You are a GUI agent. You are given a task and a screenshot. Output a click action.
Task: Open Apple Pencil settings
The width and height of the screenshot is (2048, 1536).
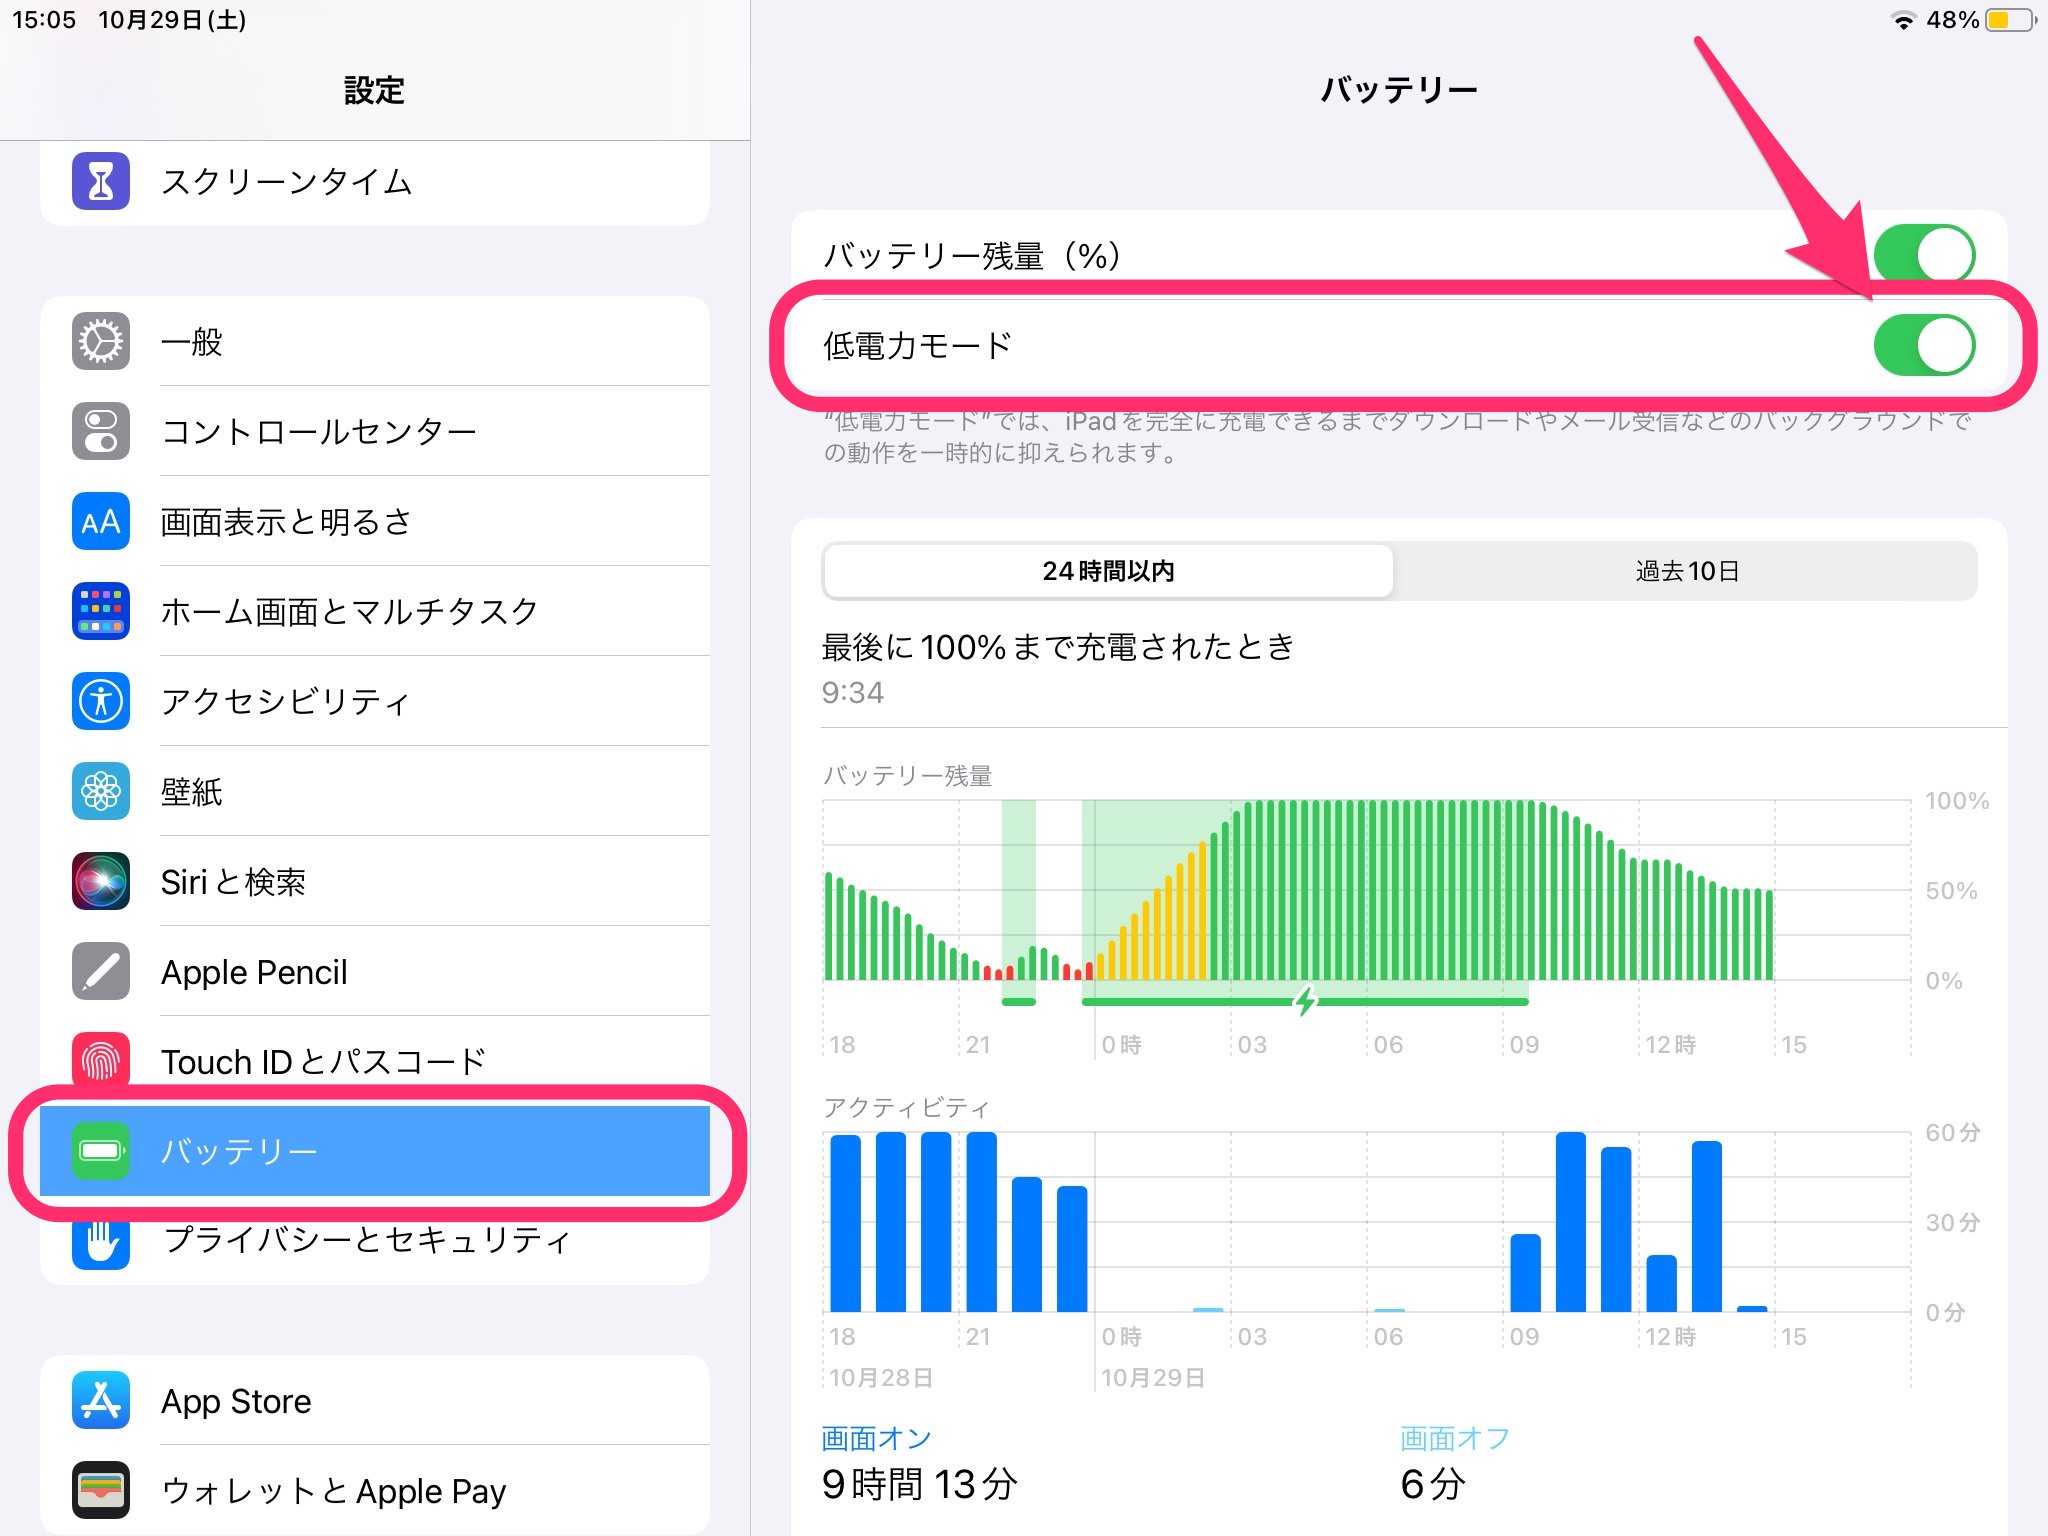(x=375, y=971)
